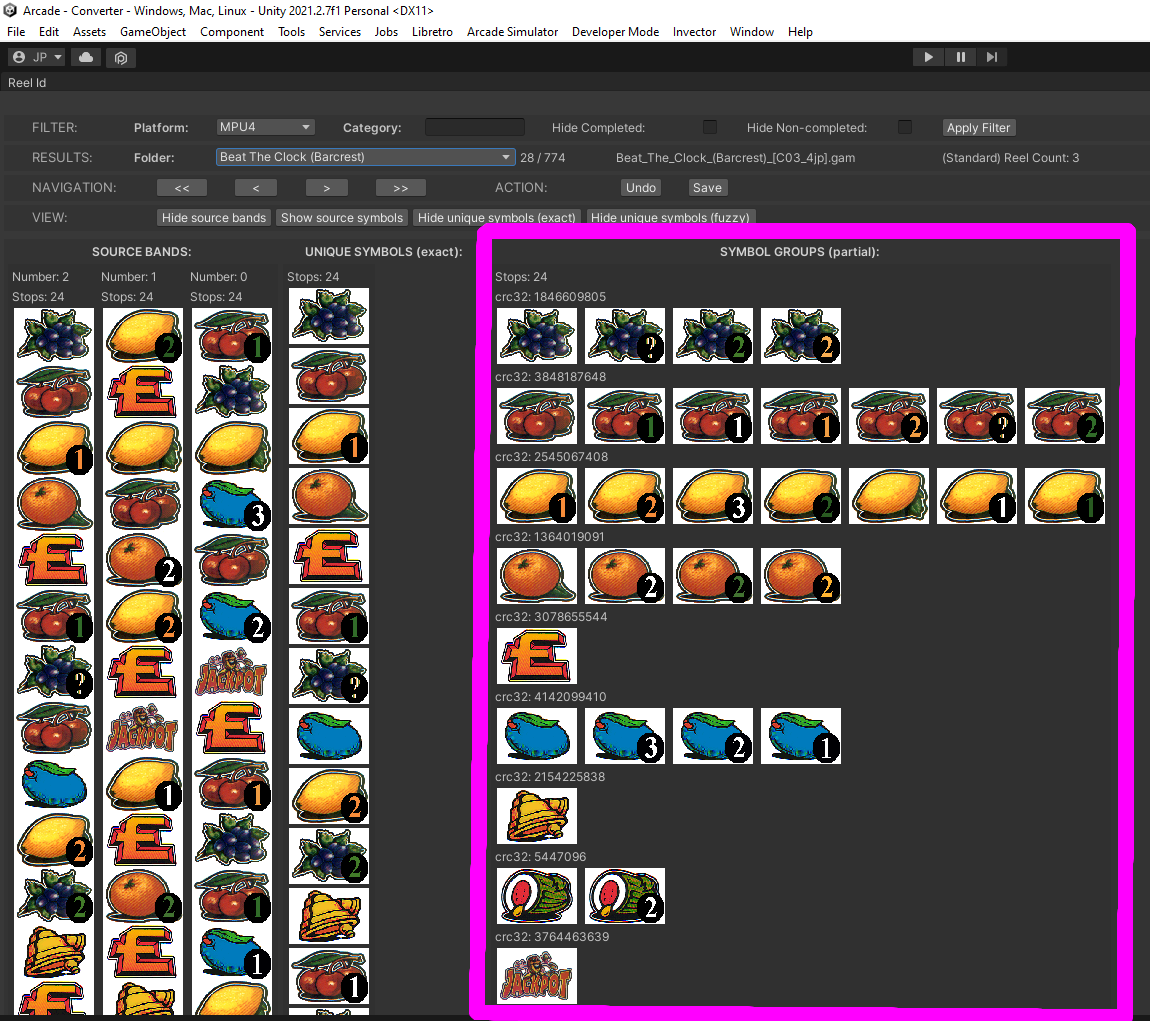Click the Hide source bands button
Viewport: 1150px width, 1021px height.
pyautogui.click(x=214, y=217)
